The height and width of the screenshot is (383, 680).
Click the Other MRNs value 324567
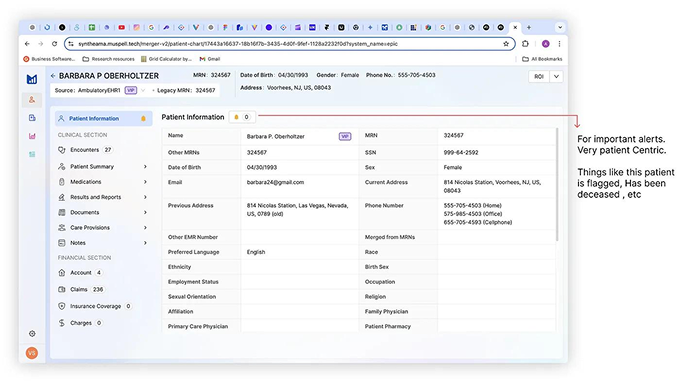coord(257,153)
